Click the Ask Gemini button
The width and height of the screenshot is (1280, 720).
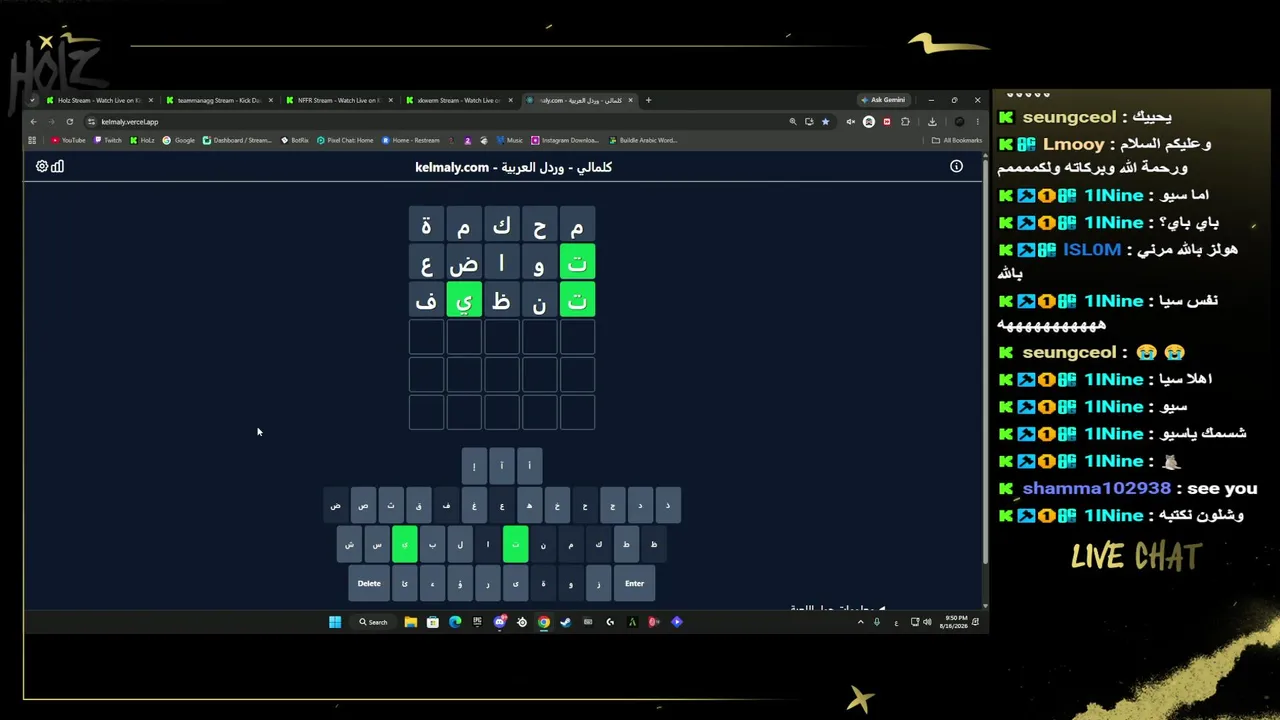884,100
